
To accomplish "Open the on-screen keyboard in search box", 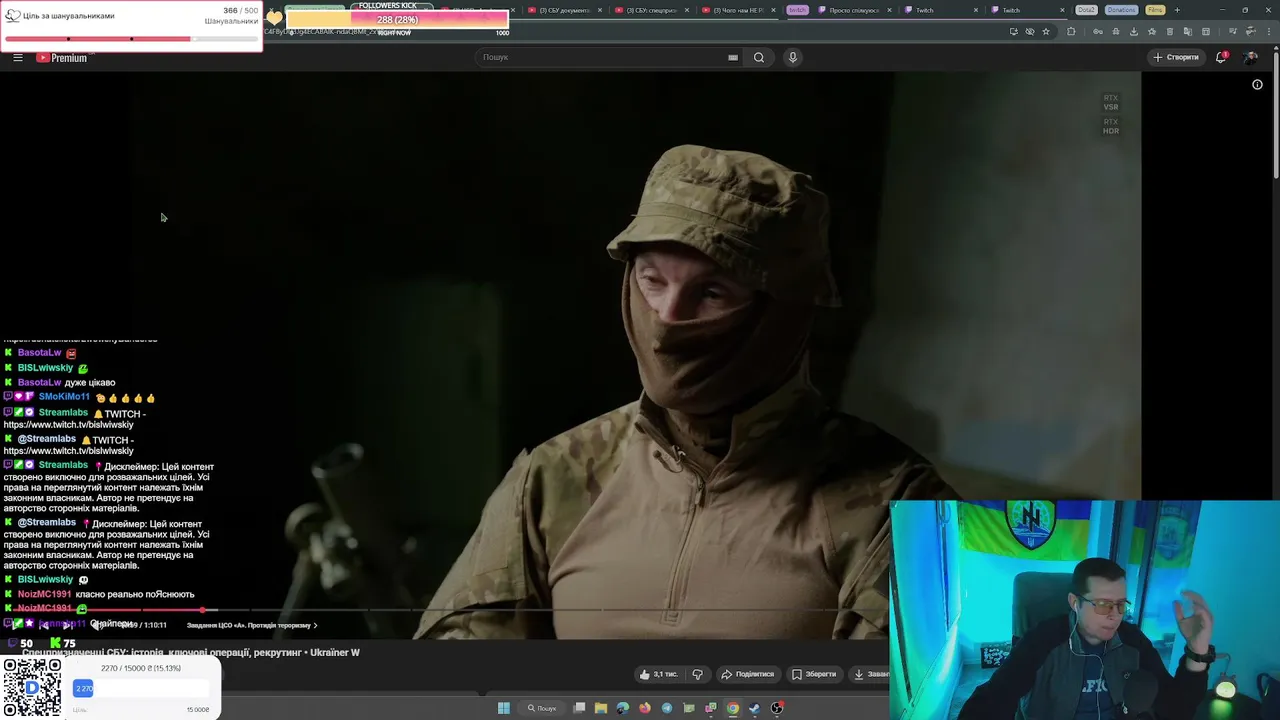I will [x=733, y=57].
